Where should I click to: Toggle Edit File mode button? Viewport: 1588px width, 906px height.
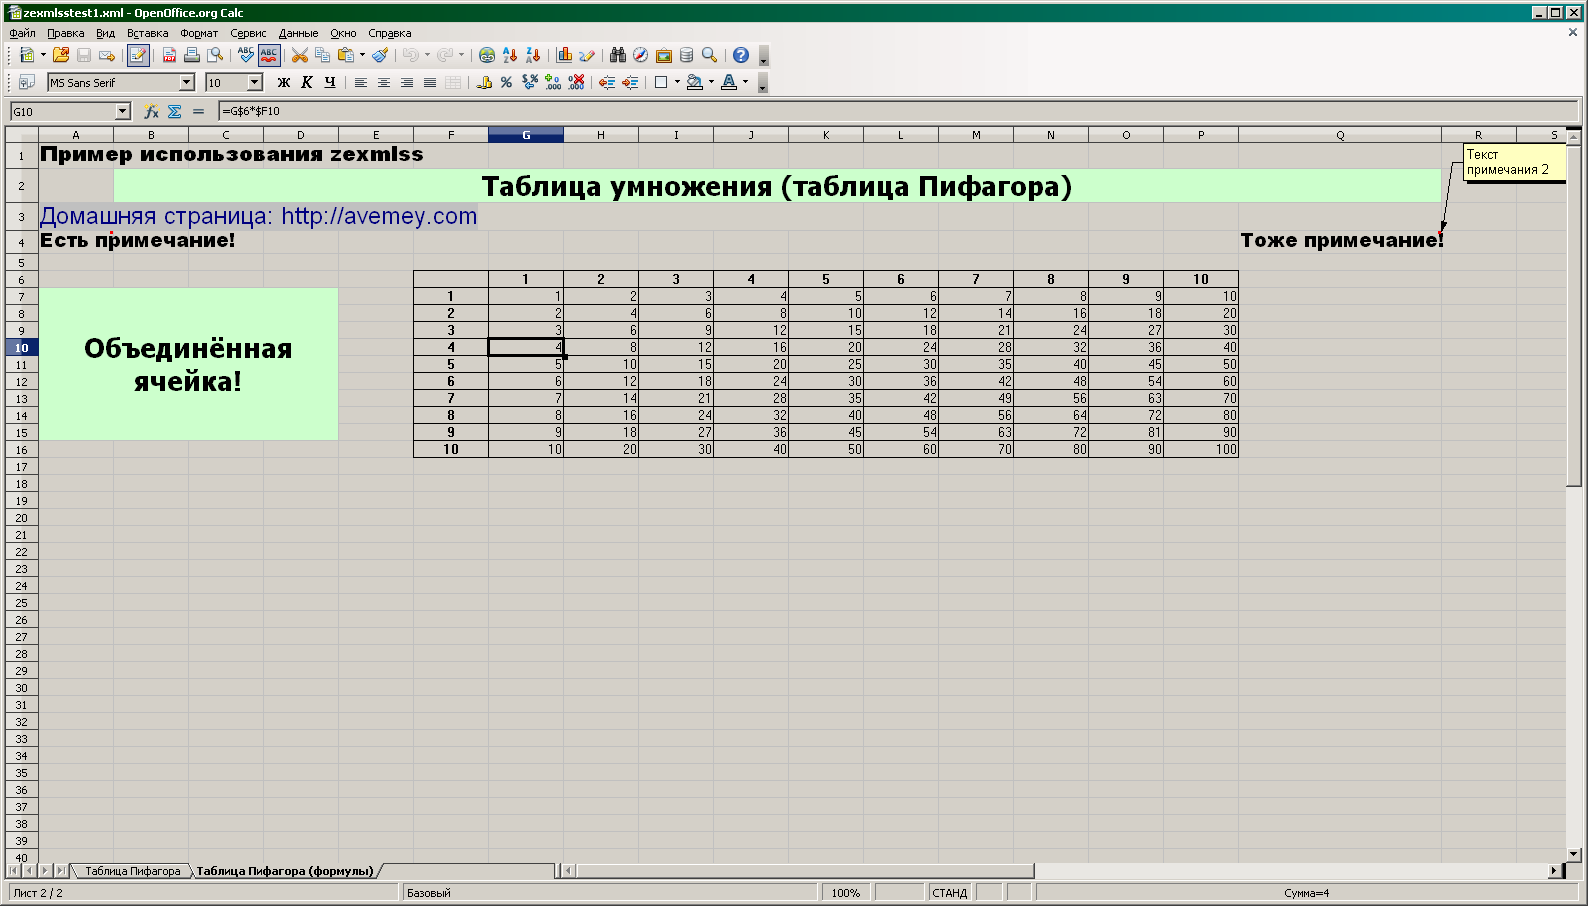coord(138,56)
